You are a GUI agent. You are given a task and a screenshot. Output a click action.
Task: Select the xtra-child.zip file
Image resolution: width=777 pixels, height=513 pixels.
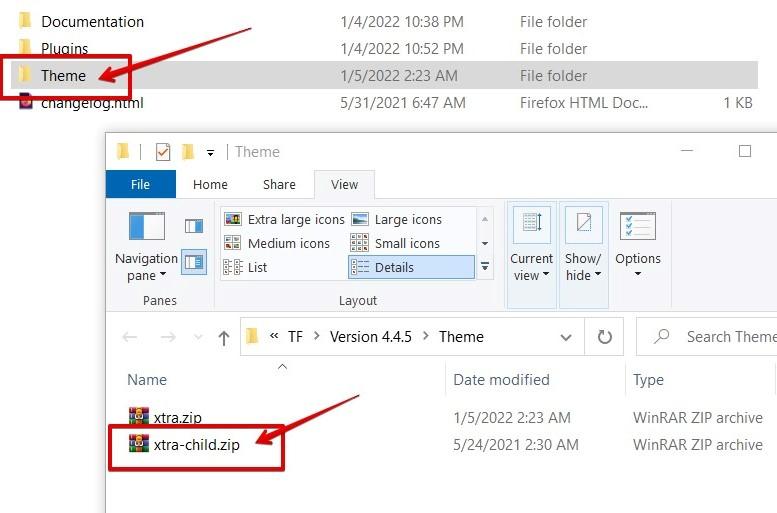(196, 444)
